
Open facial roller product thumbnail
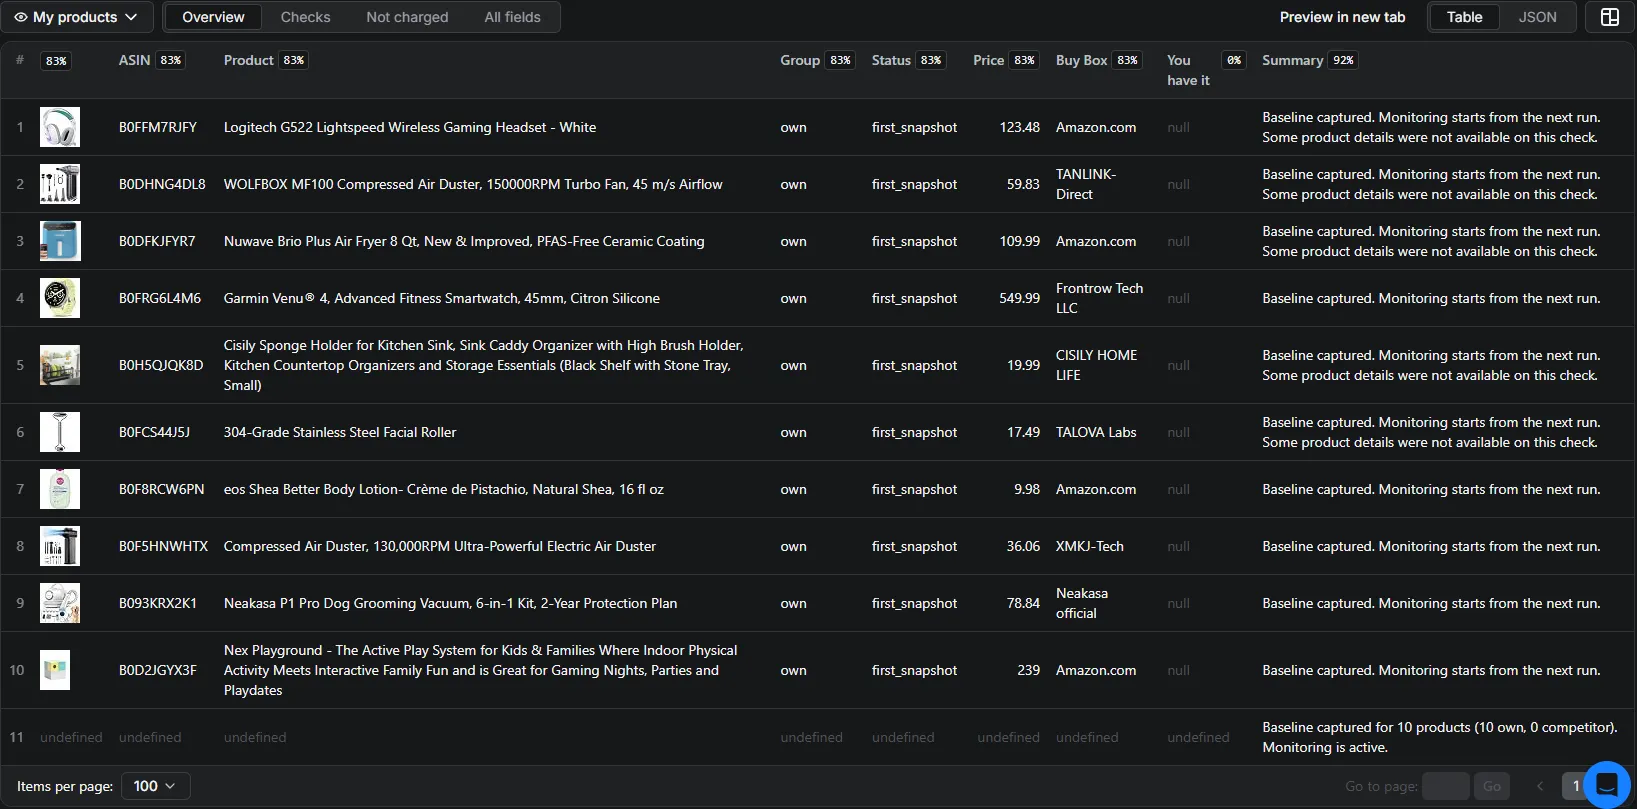(60, 432)
